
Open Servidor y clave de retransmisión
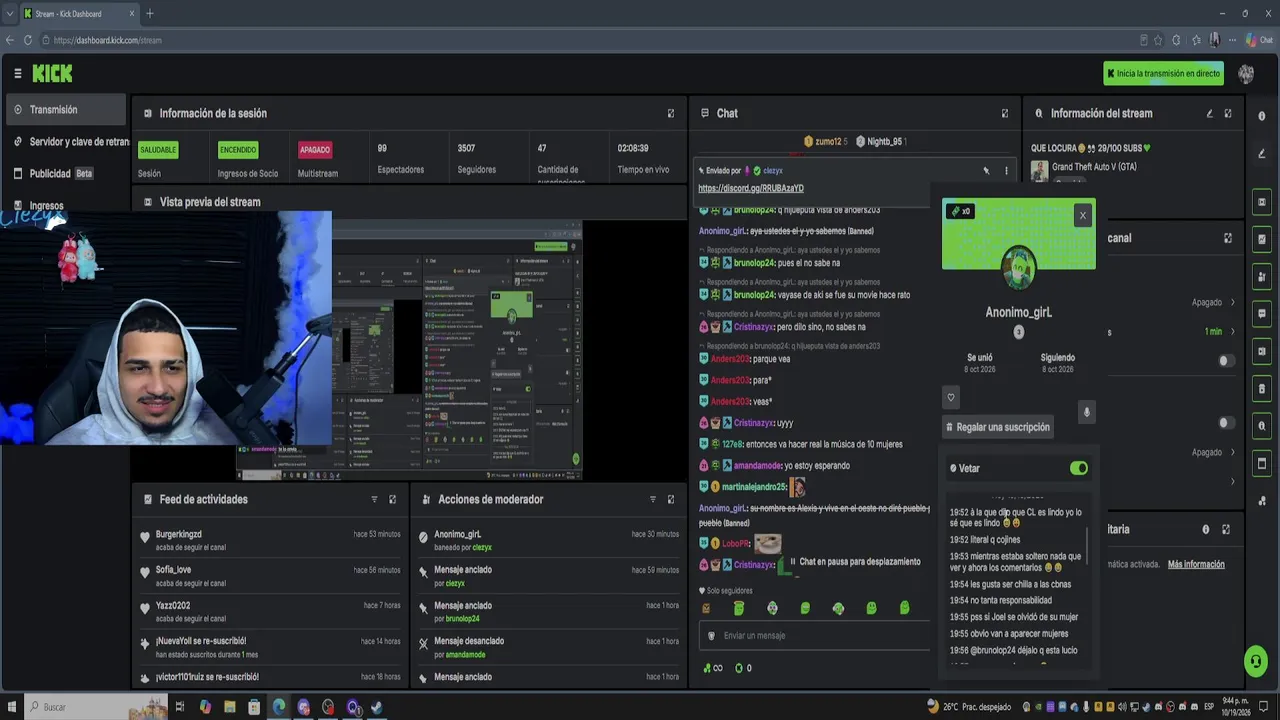click(70, 142)
